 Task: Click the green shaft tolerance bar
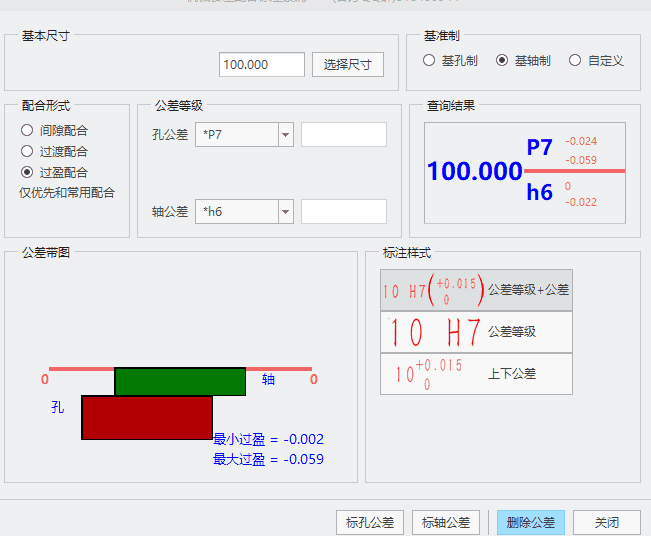[x=180, y=381]
